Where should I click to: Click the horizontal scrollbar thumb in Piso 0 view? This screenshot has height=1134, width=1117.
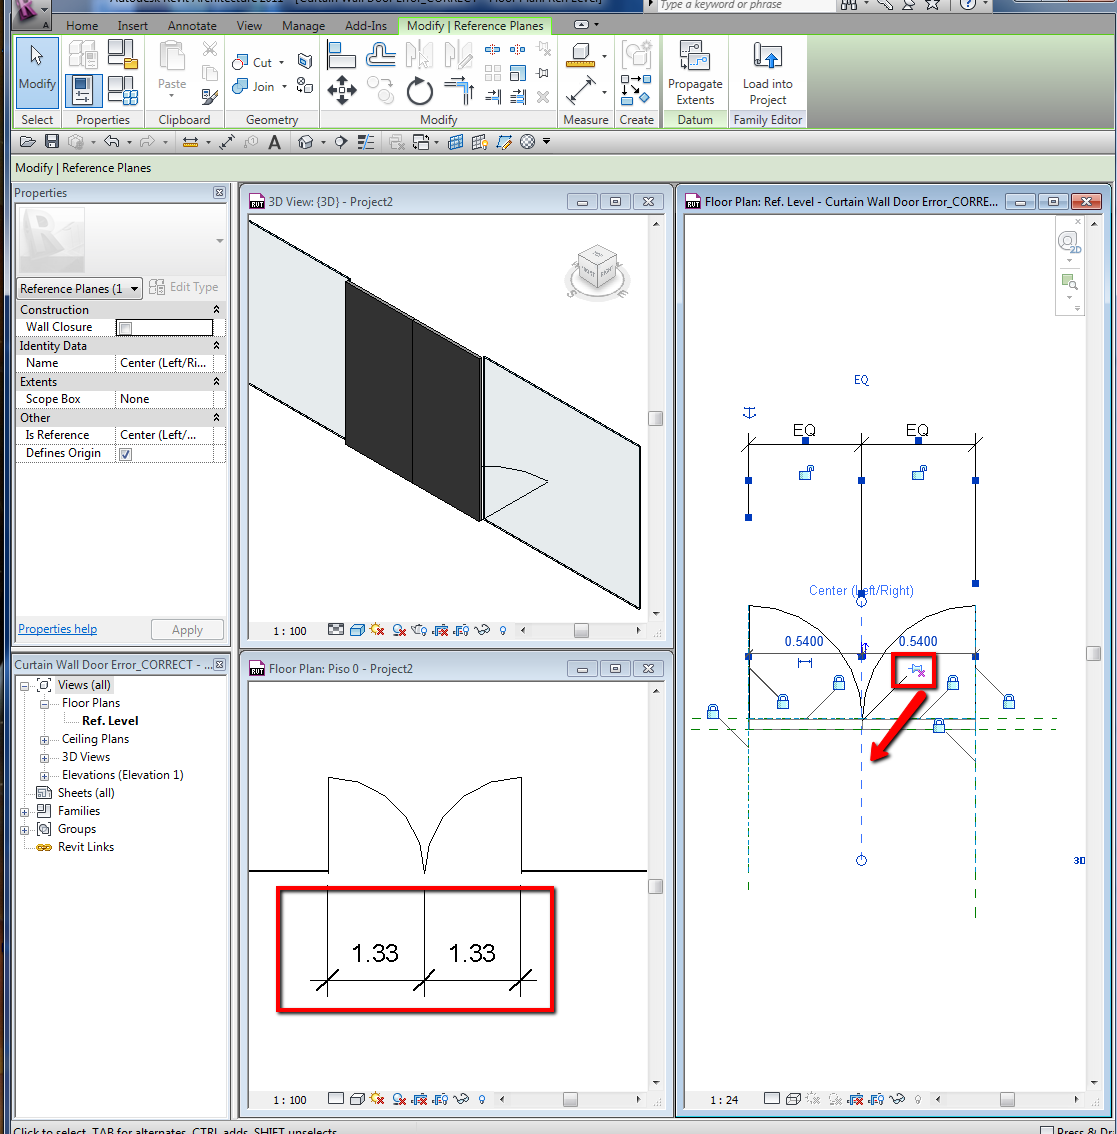pyautogui.click(x=570, y=1099)
